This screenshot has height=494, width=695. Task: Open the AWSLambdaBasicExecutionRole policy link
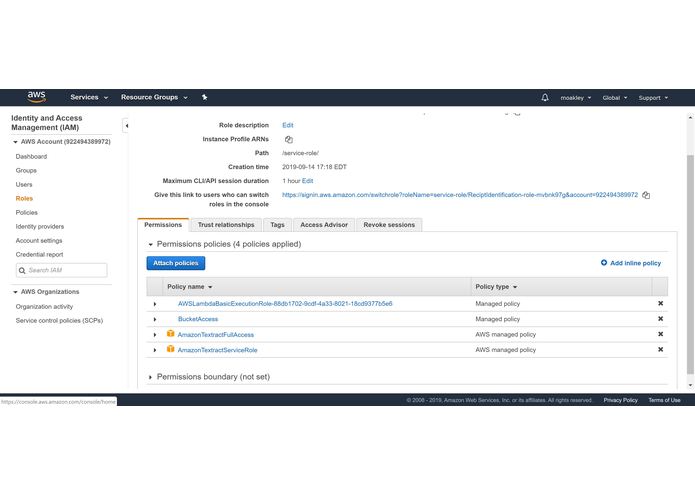[285, 303]
